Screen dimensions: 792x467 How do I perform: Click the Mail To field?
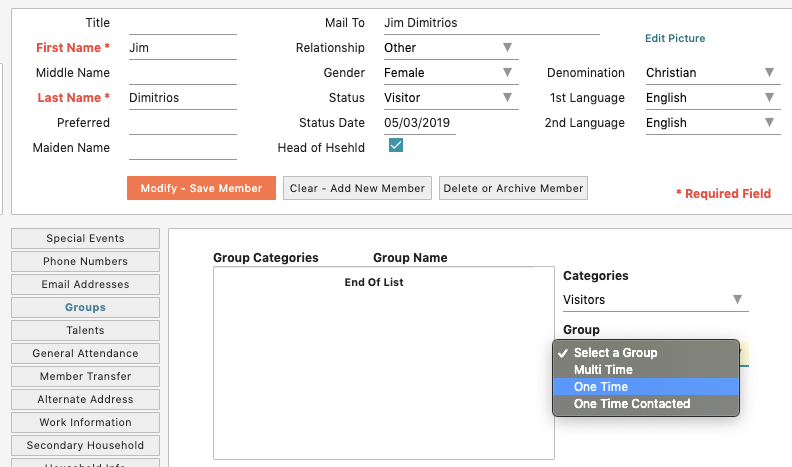[492, 23]
